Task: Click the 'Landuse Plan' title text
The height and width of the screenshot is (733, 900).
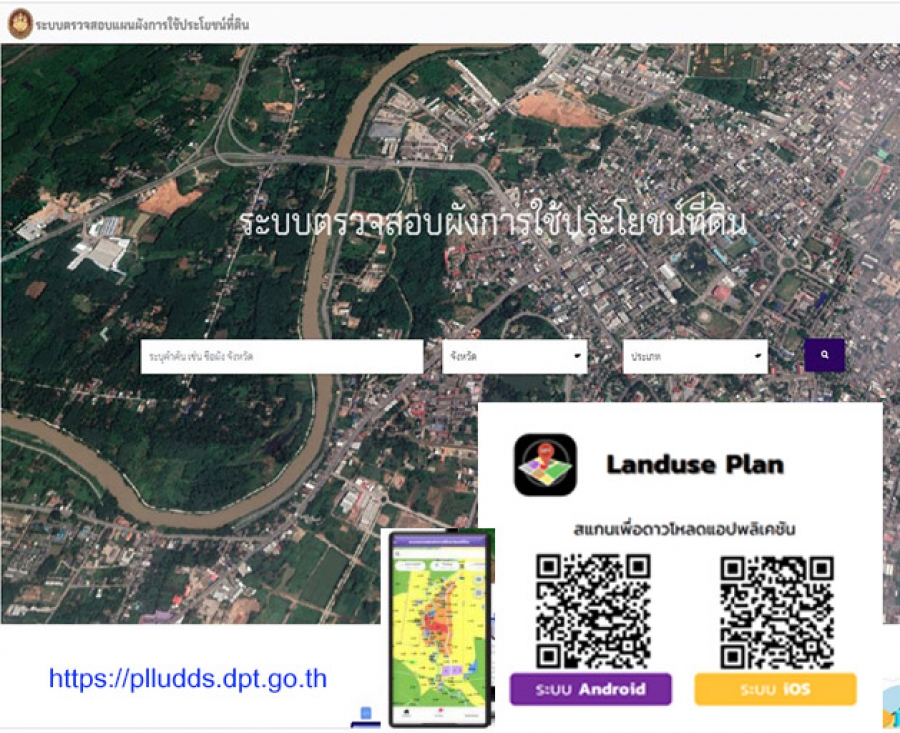Action: point(695,464)
